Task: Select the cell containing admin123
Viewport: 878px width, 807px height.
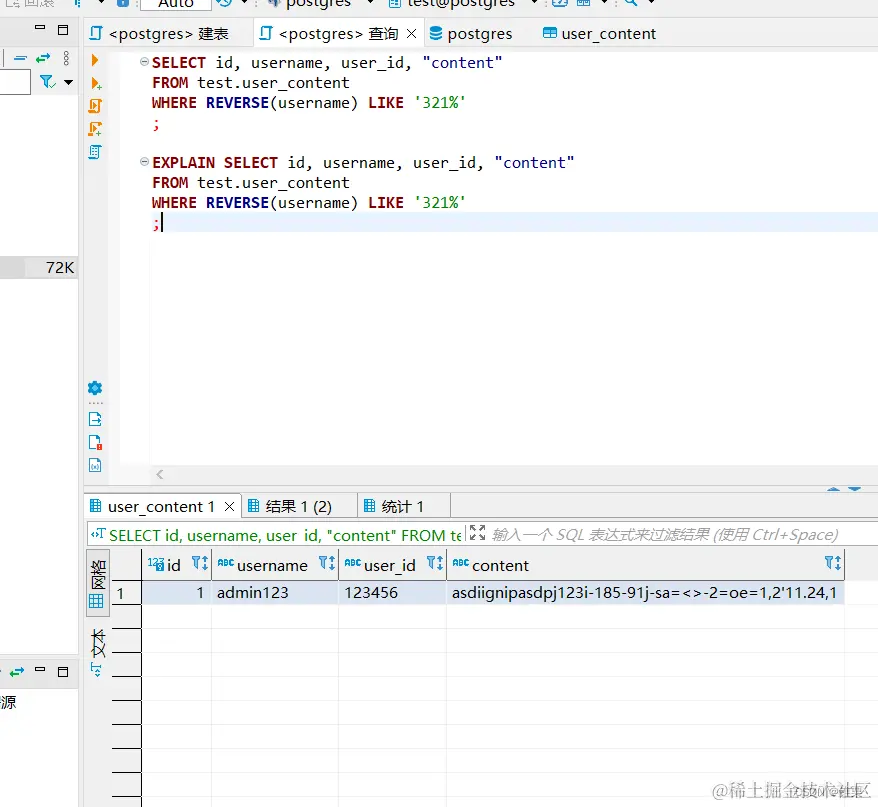Action: pyautogui.click(x=275, y=593)
